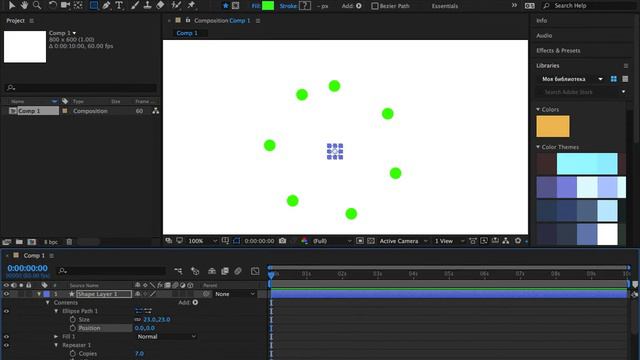Select the Type tool
Image resolution: width=640 pixels, height=360 pixels.
pos(119,5)
